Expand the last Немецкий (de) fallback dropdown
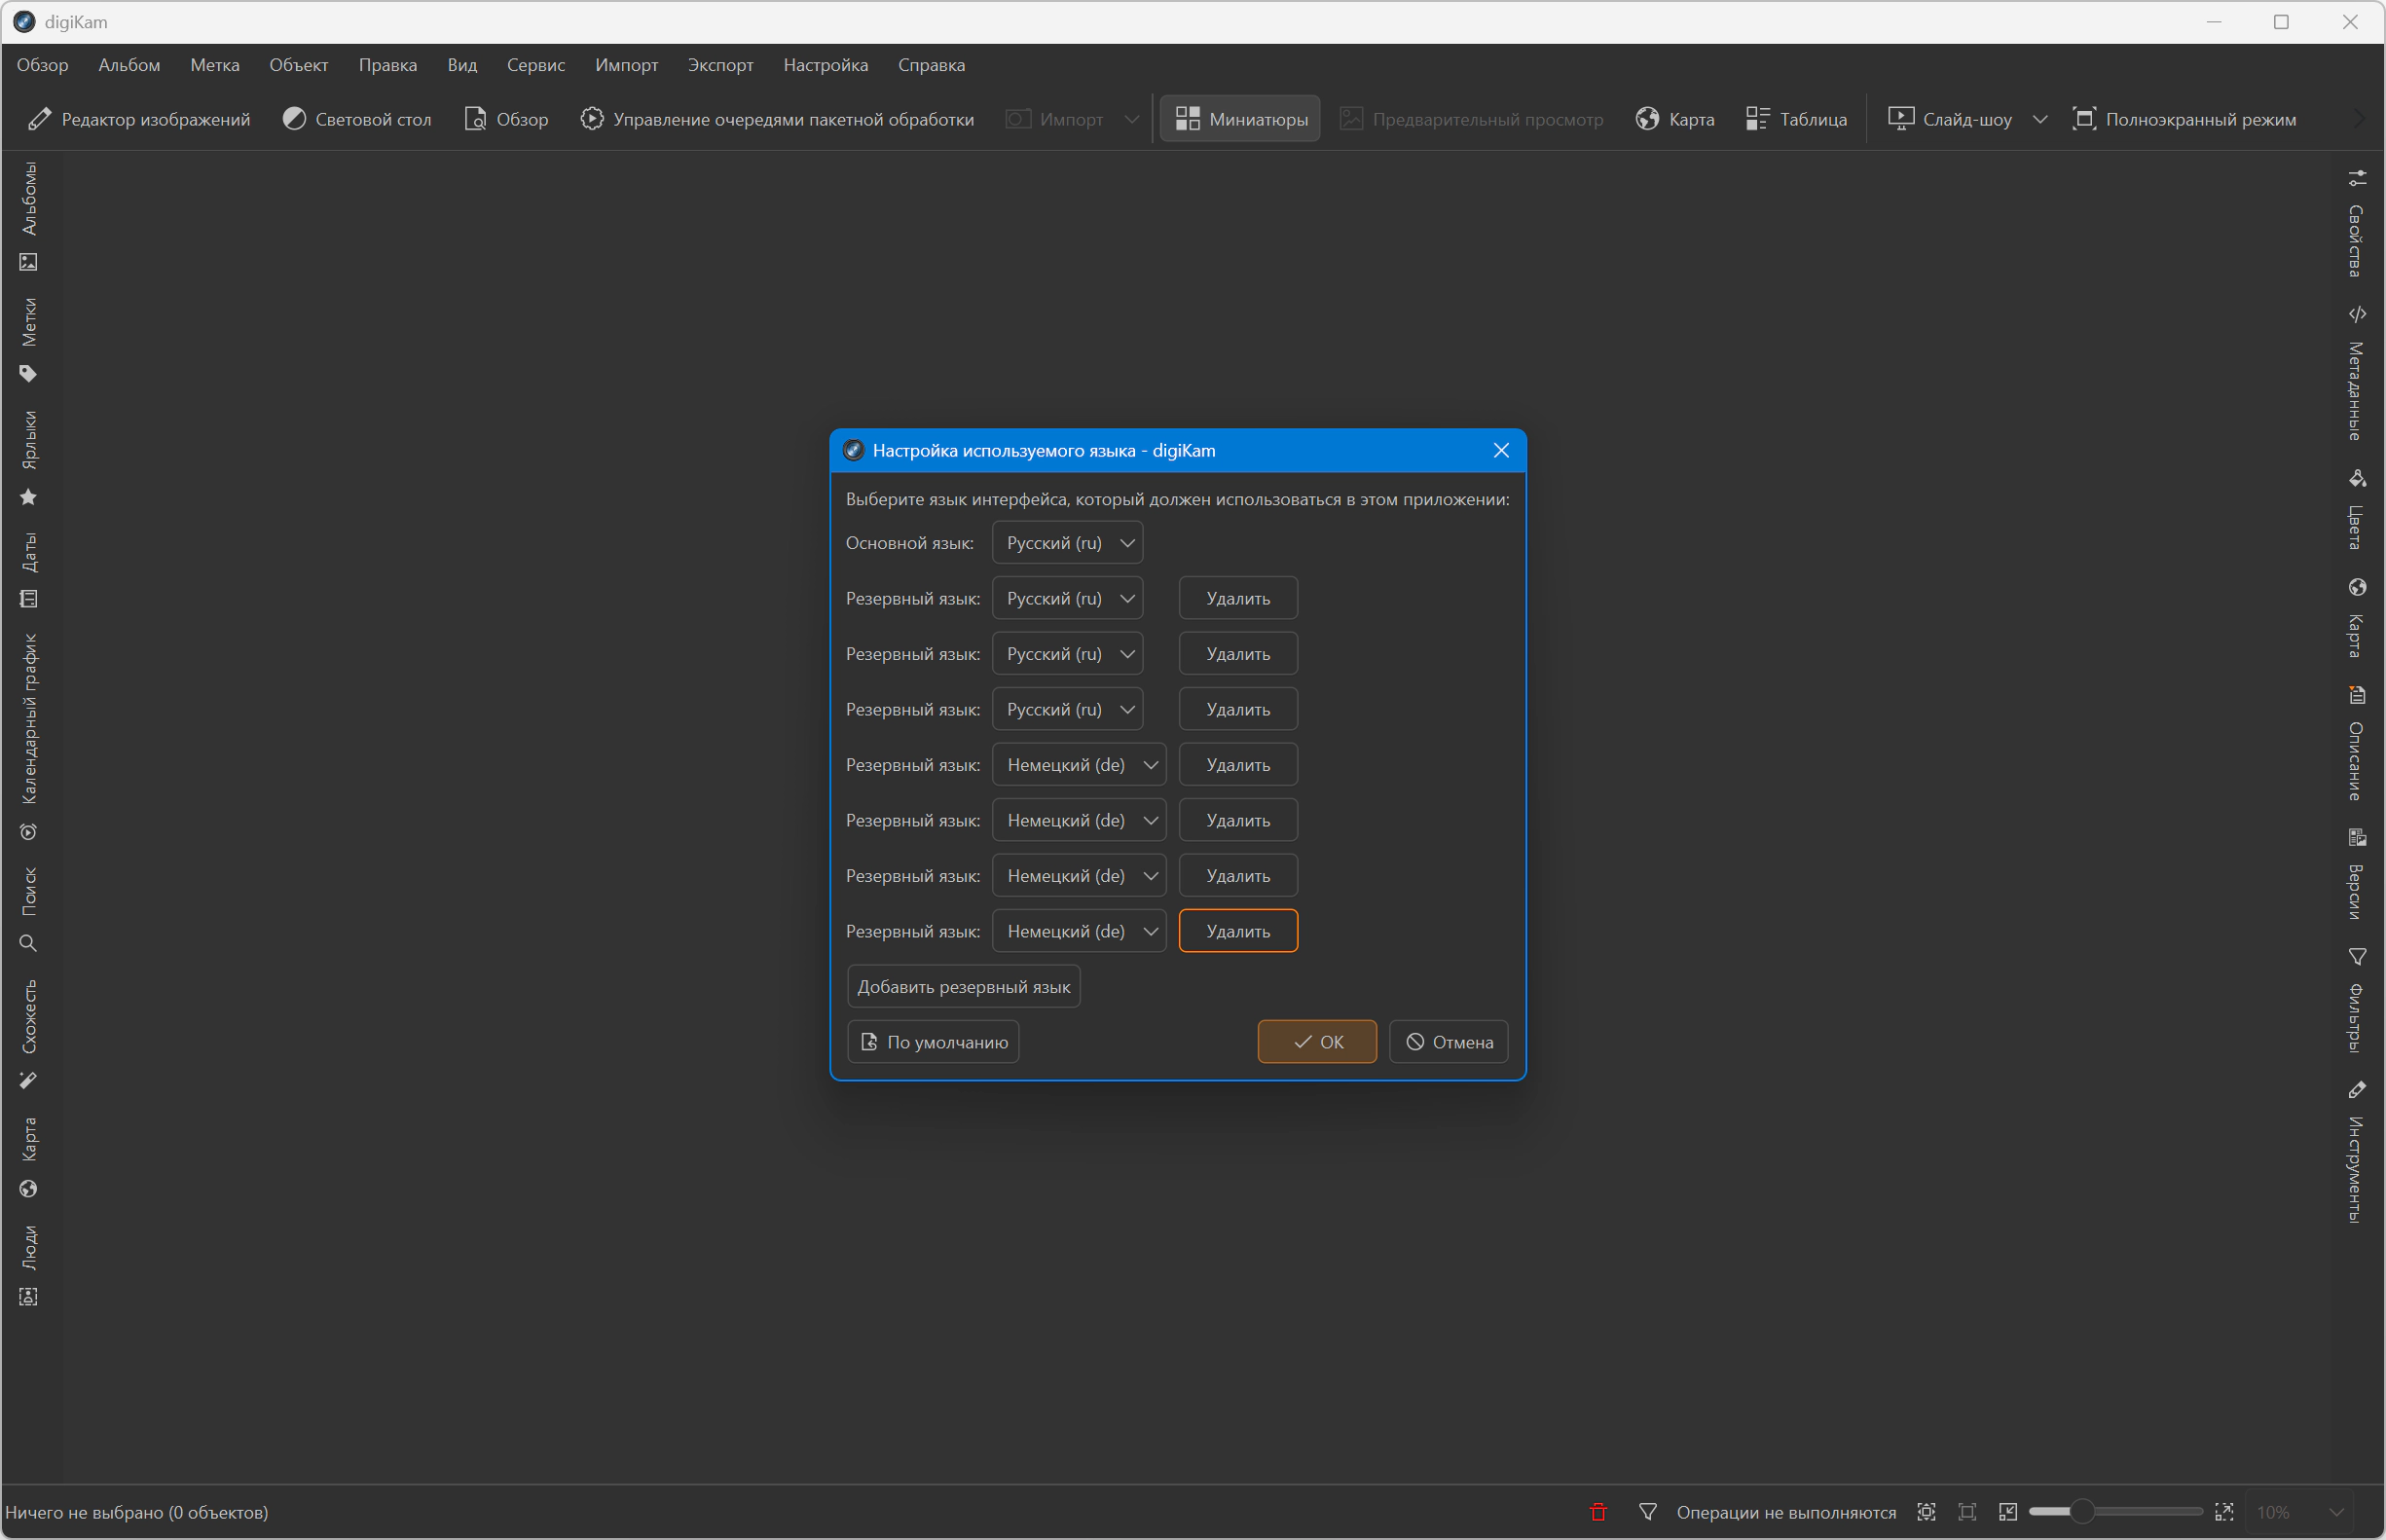 1079,931
